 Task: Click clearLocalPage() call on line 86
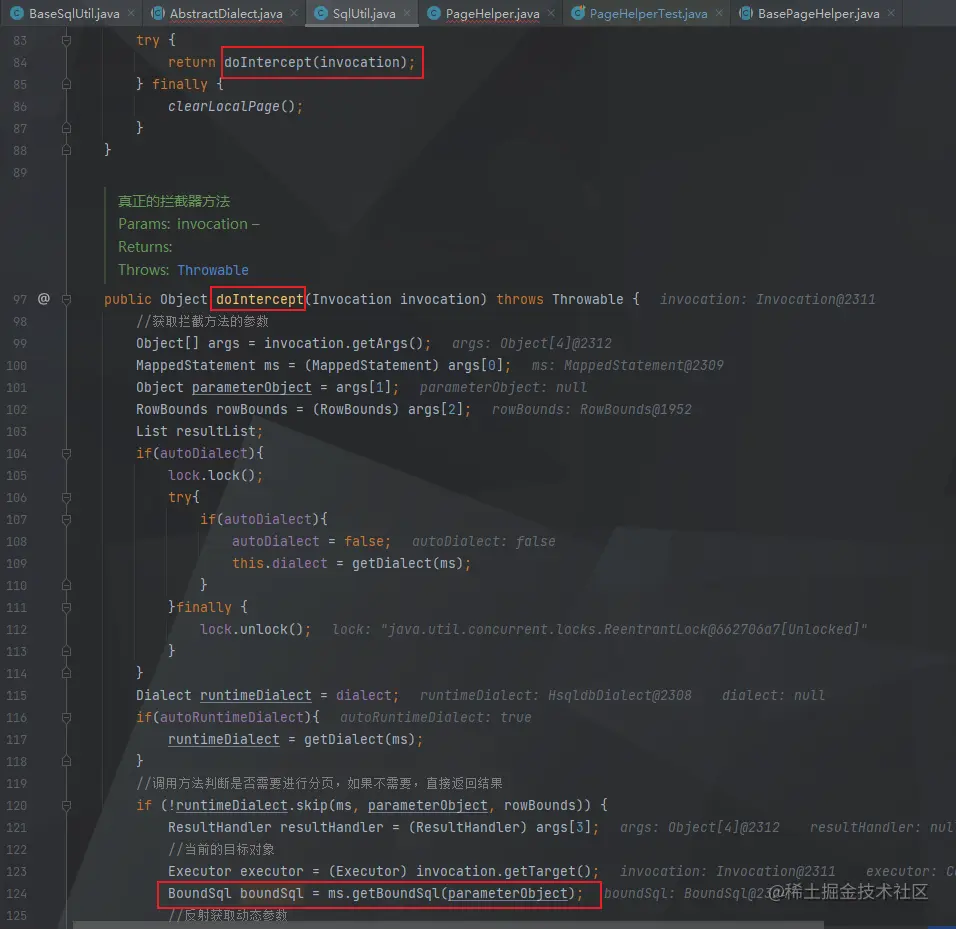tap(232, 106)
